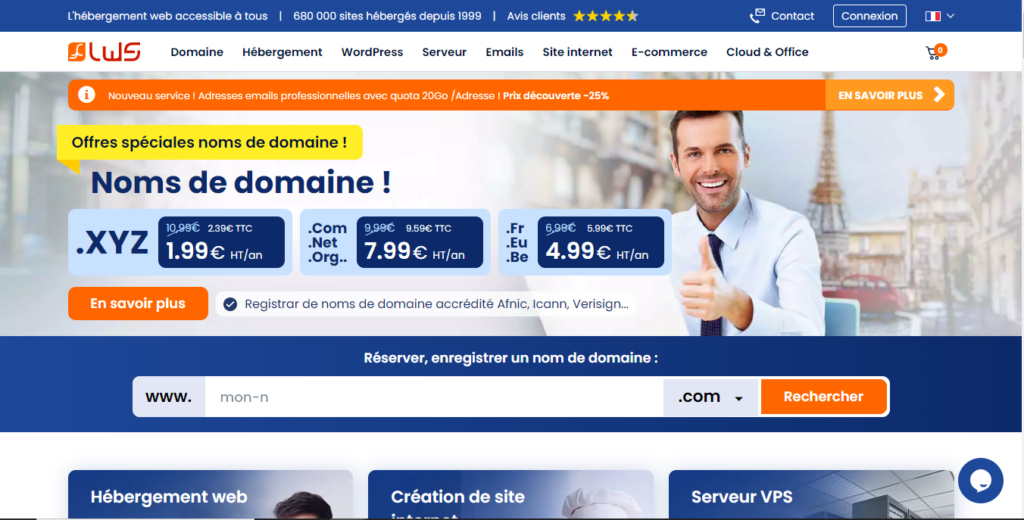Select the .XYZ 1.99€ offer card
Viewport: 1024px width, 520px height.
coord(180,242)
